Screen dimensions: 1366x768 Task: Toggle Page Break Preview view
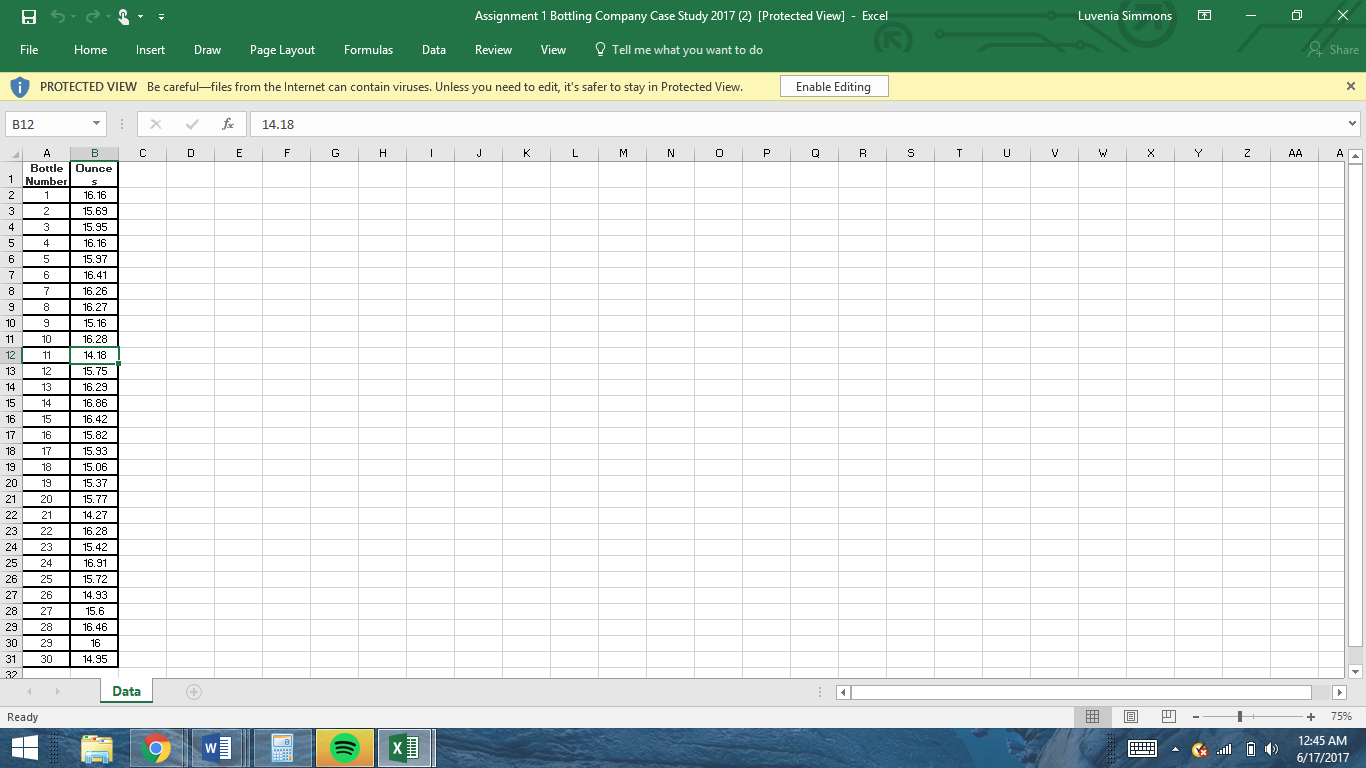coord(1168,717)
